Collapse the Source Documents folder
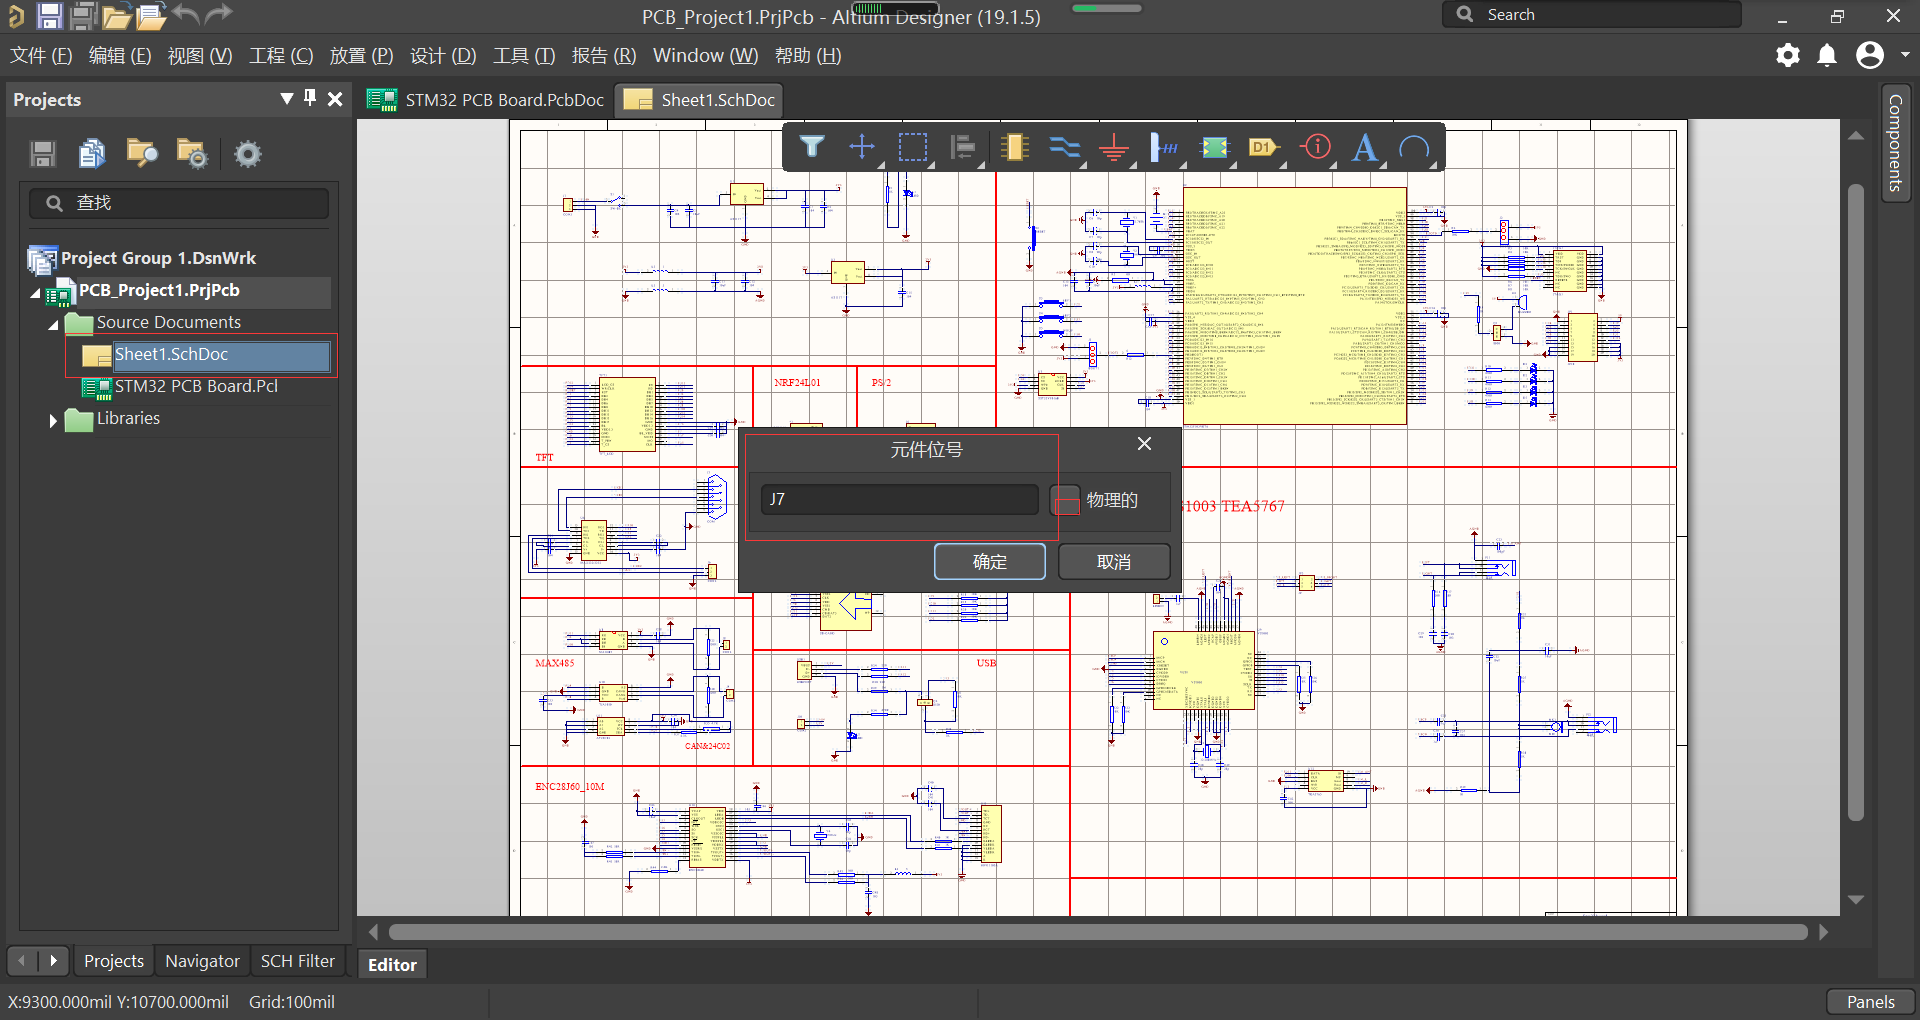Image resolution: width=1920 pixels, height=1020 pixels. (54, 325)
